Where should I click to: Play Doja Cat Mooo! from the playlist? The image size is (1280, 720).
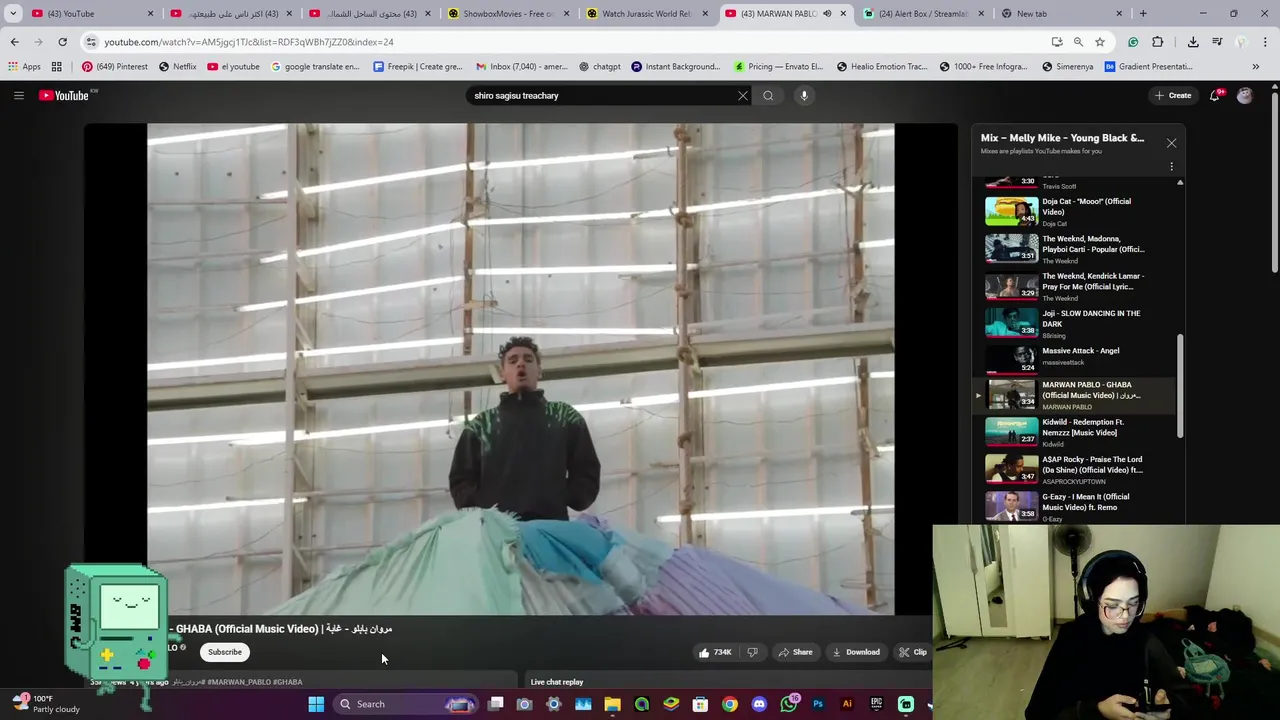[1076, 211]
